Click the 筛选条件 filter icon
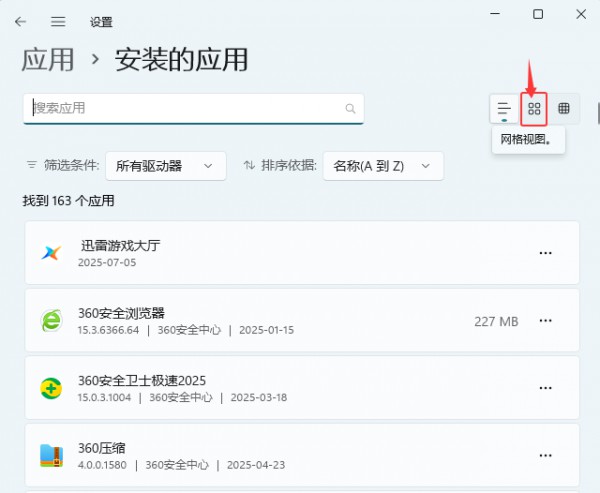The image size is (600, 493). click(x=31, y=165)
